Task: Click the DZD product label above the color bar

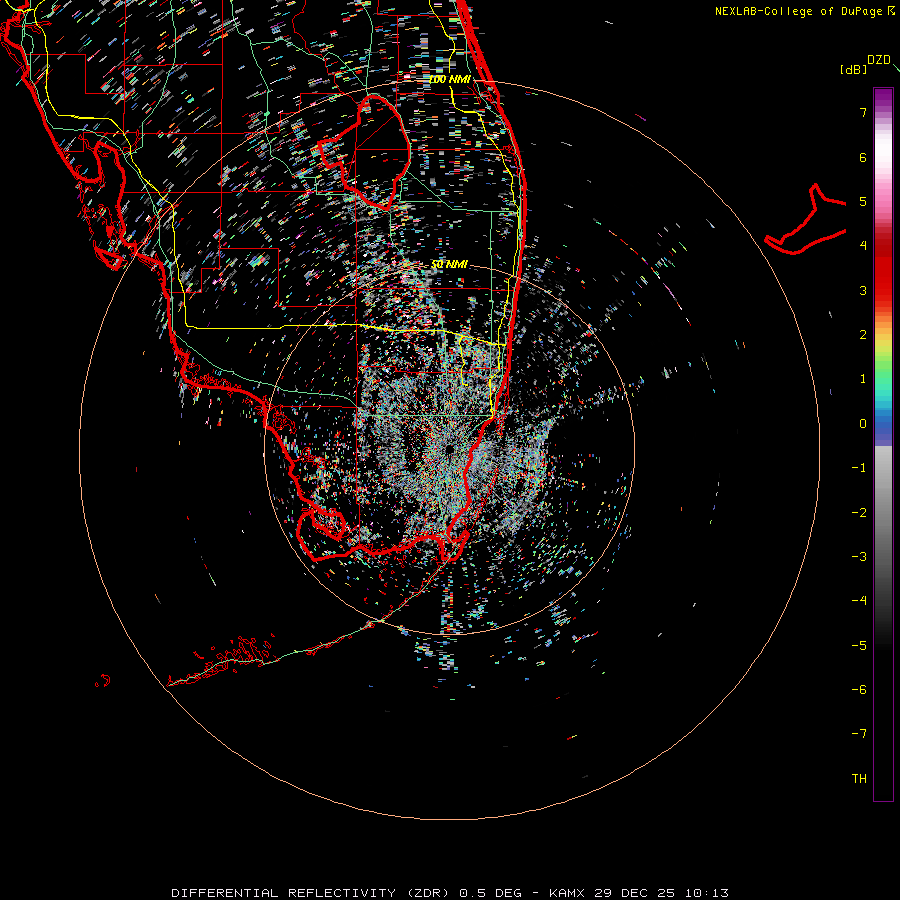Action: [879, 60]
